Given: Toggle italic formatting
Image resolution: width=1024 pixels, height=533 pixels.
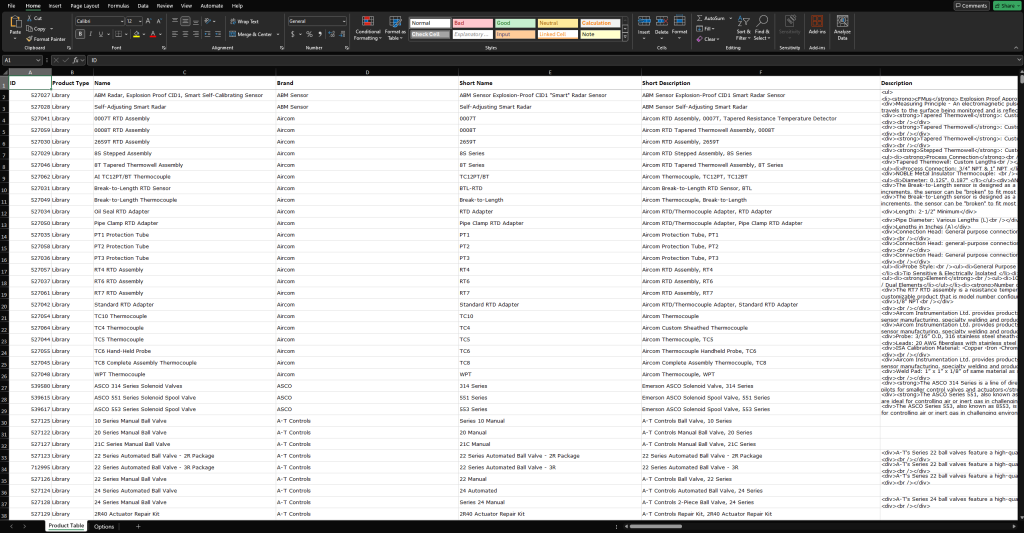Looking at the screenshot, I should tap(91, 33).
